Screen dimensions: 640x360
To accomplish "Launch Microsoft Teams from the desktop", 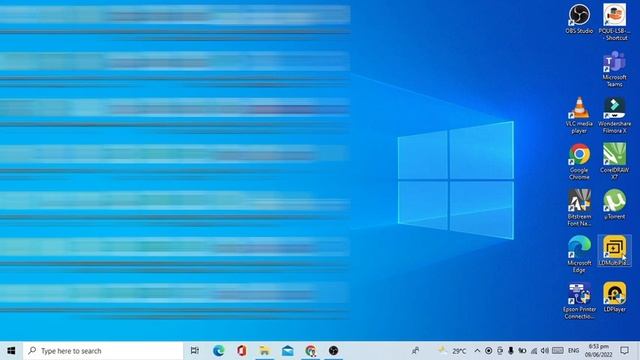I will [614, 69].
